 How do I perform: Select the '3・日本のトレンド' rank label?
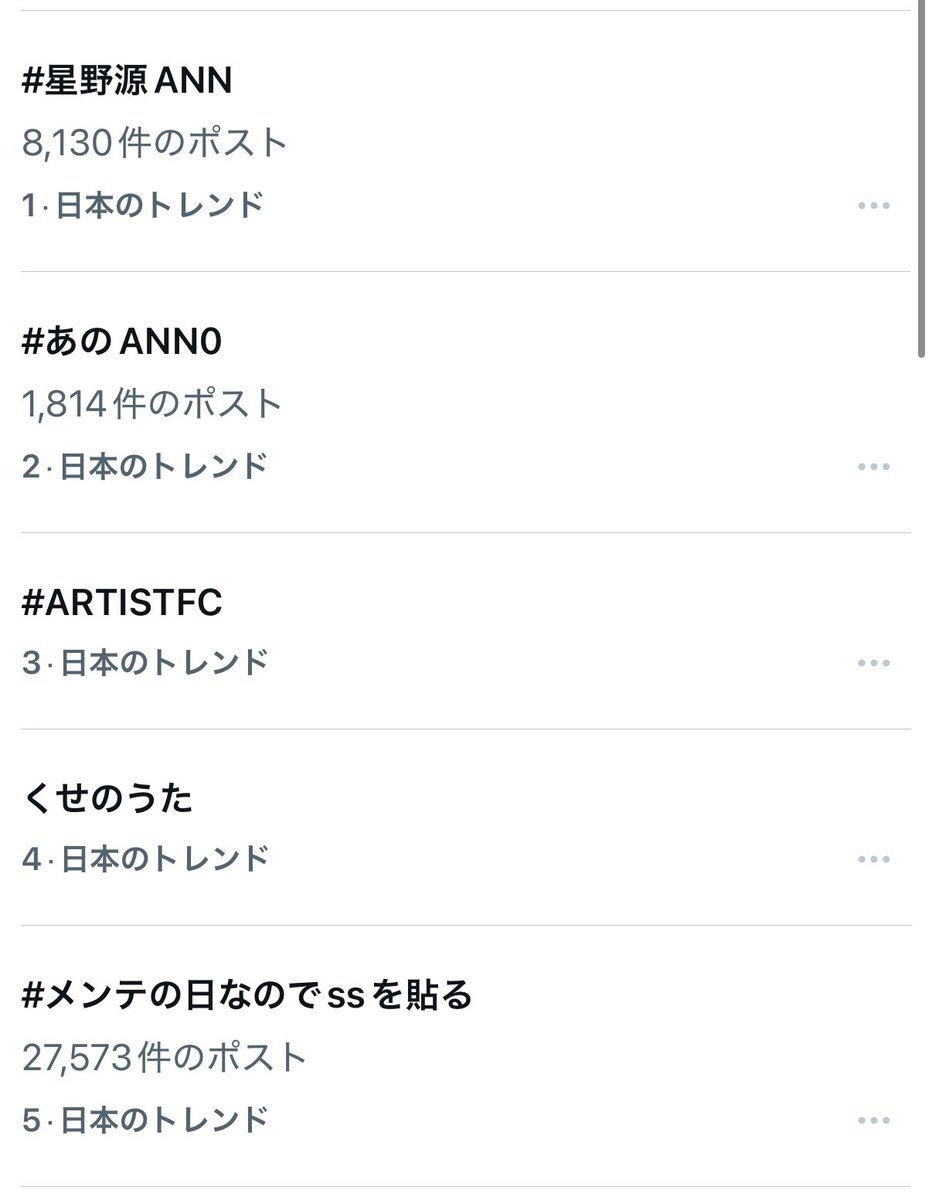(x=145, y=663)
